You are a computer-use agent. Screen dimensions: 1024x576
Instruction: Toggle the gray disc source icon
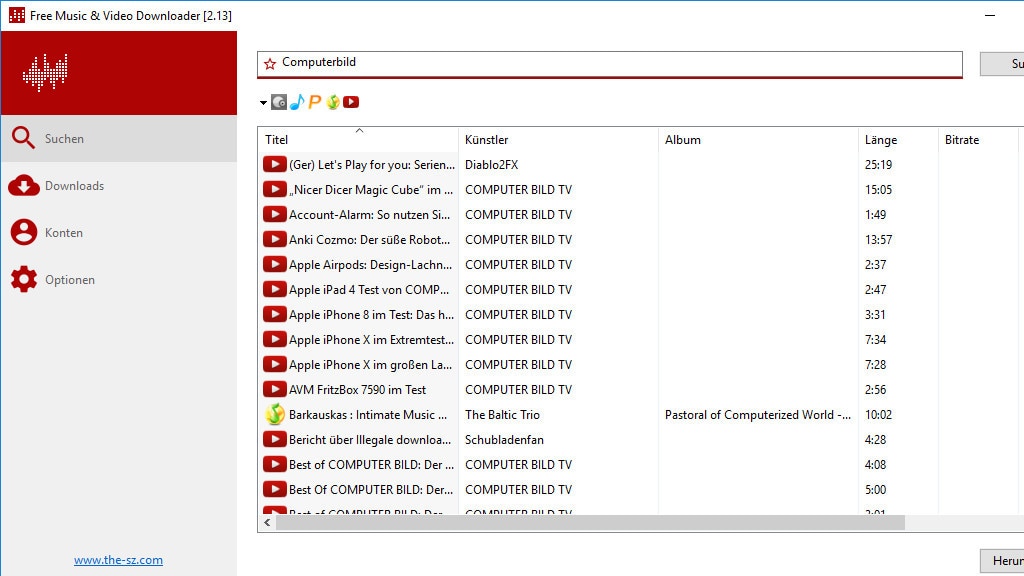tap(279, 102)
